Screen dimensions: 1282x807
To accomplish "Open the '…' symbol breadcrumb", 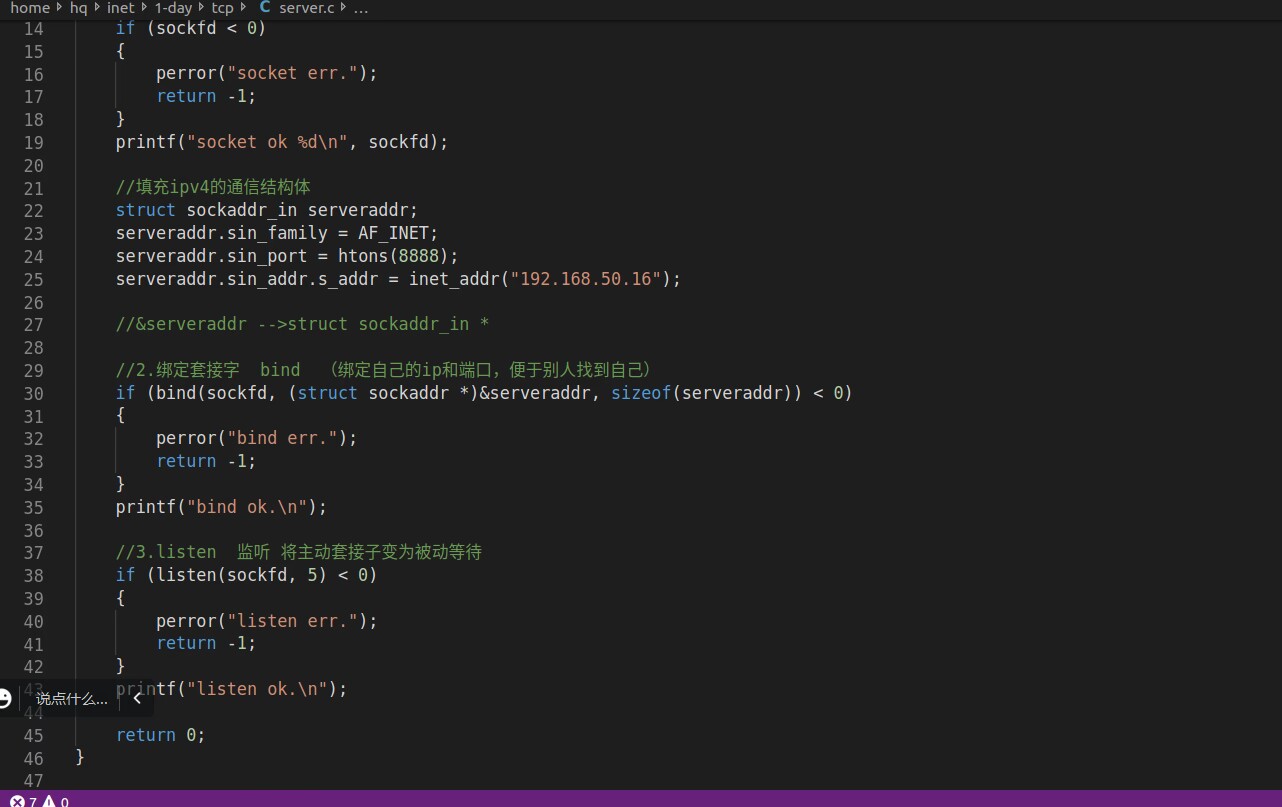I will pos(361,8).
